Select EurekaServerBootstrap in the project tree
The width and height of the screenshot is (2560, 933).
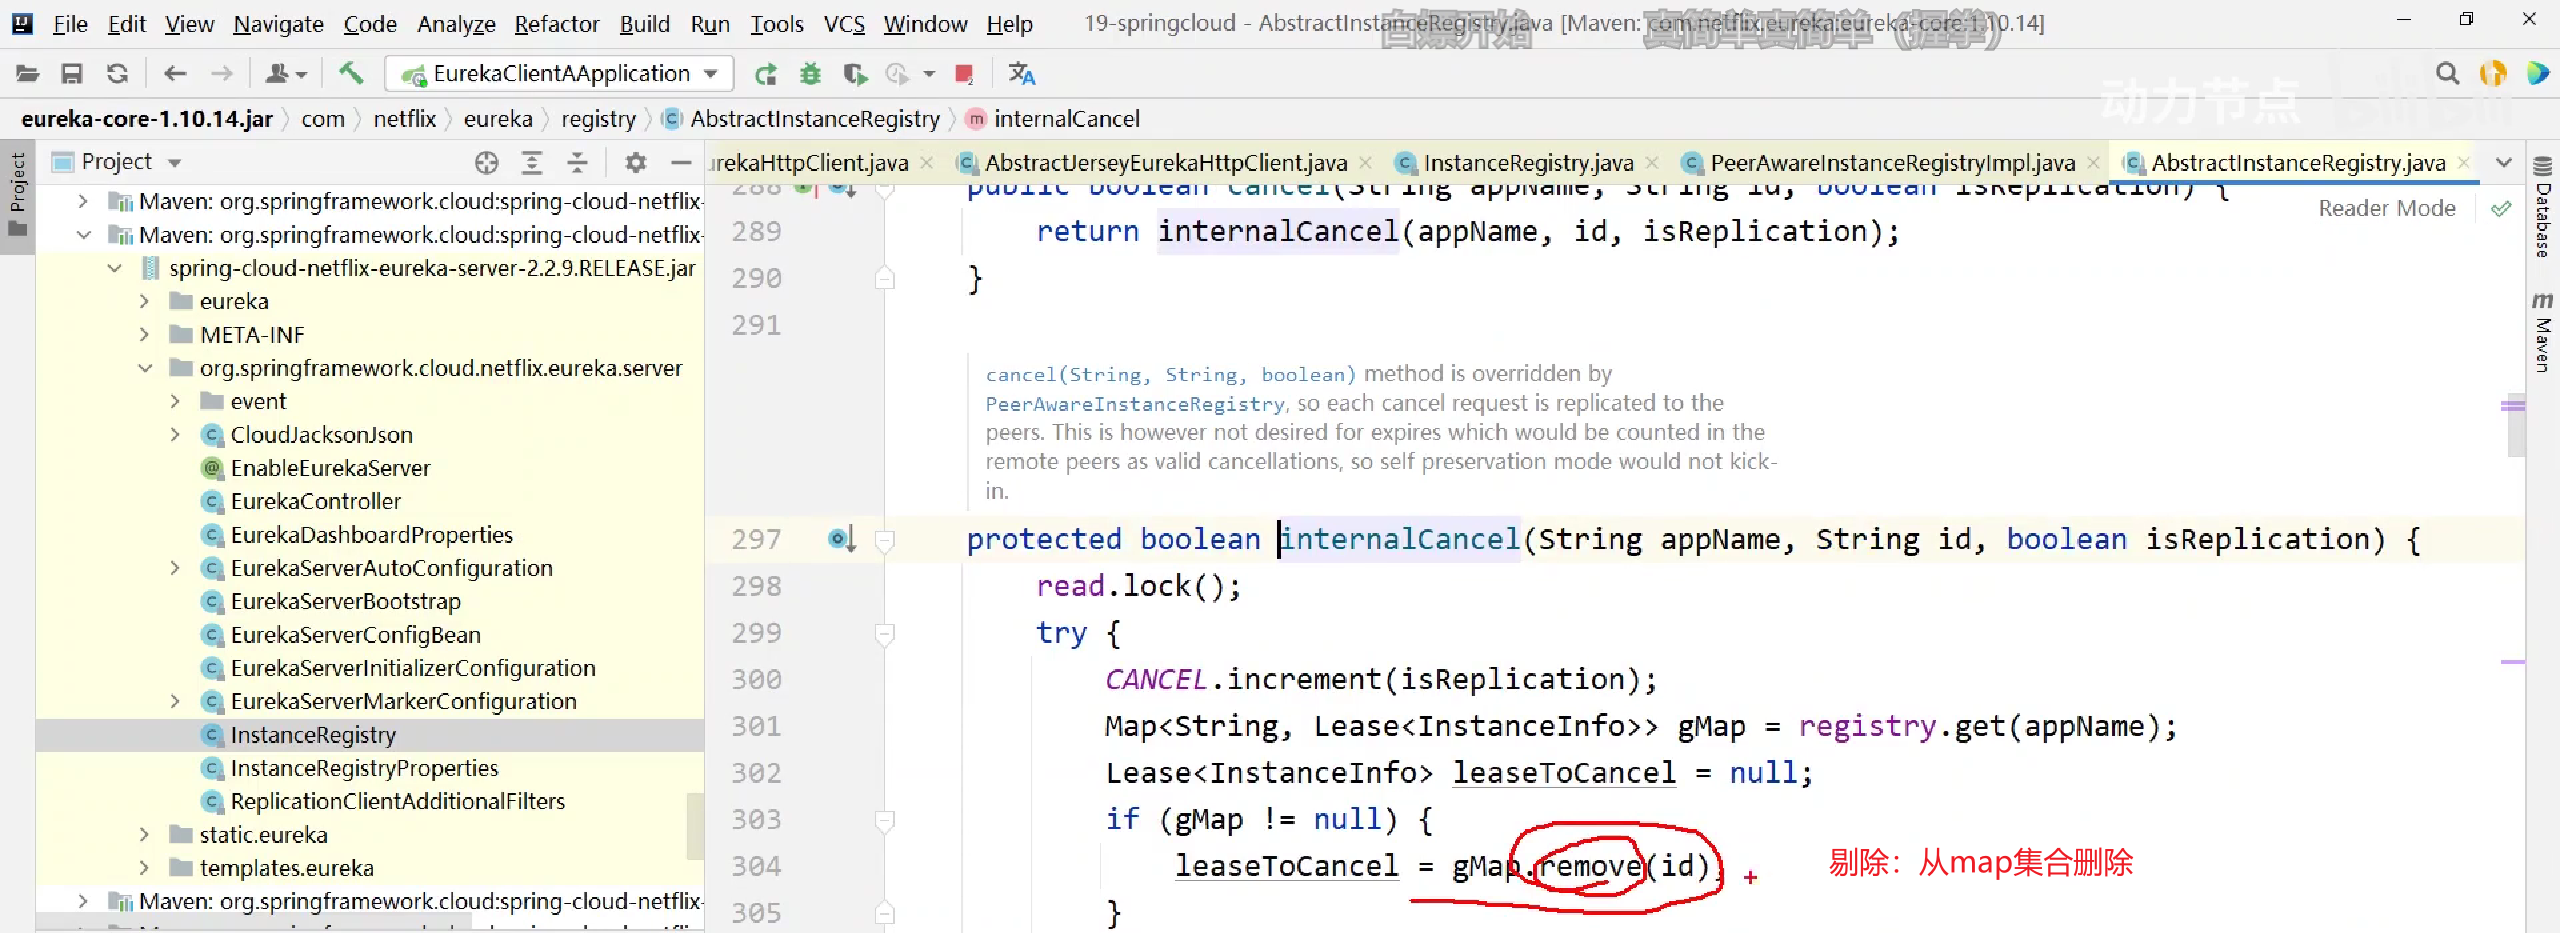click(x=345, y=601)
